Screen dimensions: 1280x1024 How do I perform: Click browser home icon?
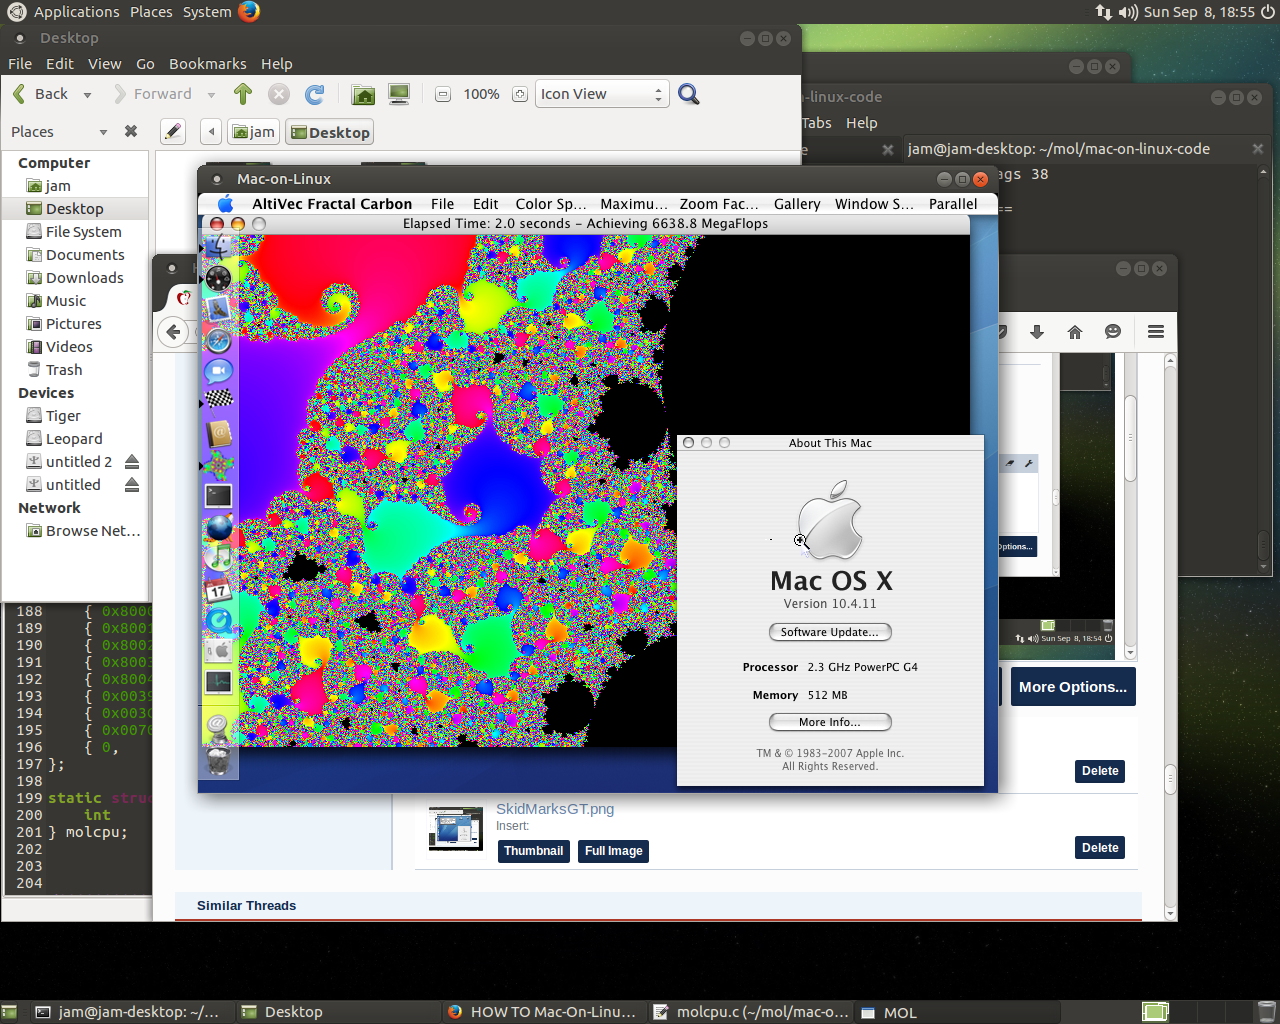[1075, 332]
